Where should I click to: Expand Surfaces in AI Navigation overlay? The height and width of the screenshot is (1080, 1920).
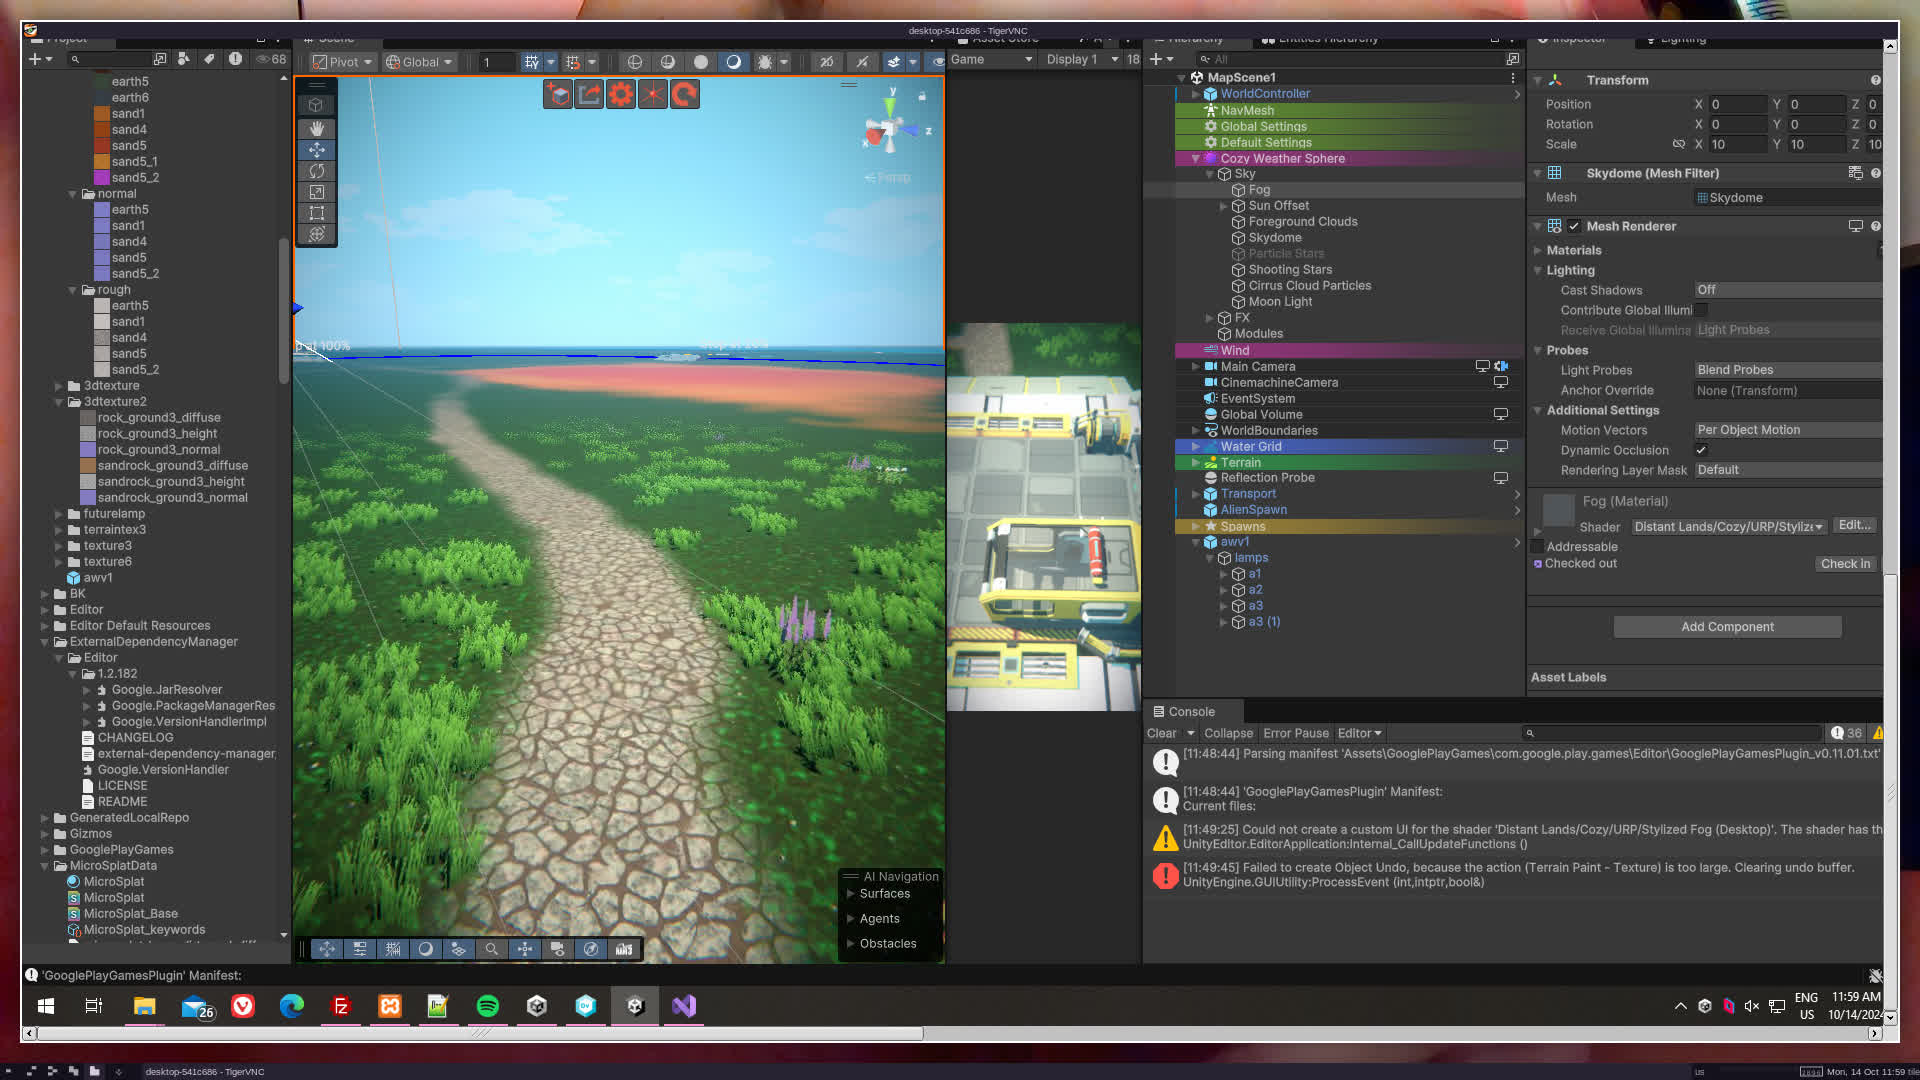[851, 894]
